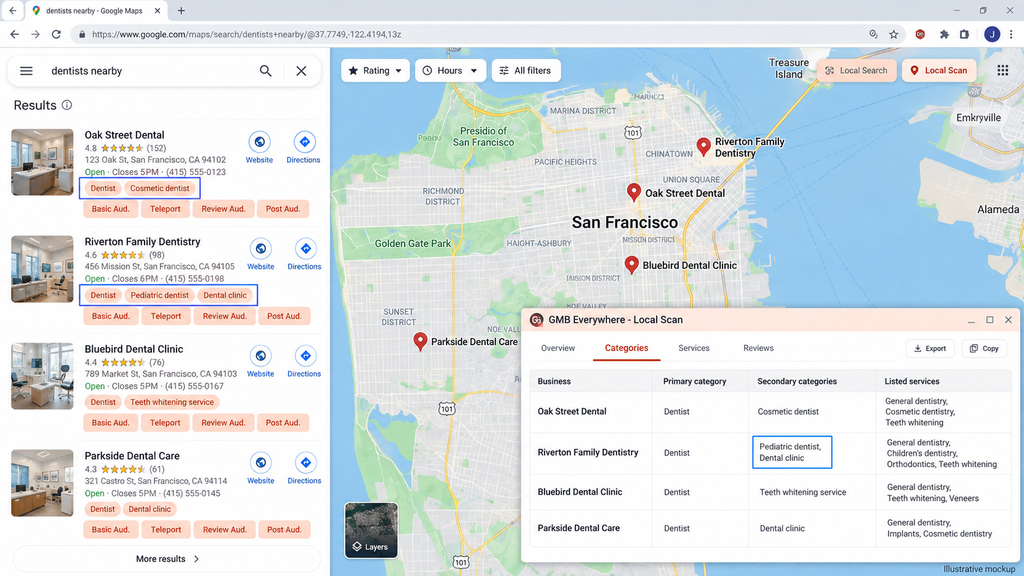Expand More results list
This screenshot has height=576, width=1024.
tap(167, 559)
